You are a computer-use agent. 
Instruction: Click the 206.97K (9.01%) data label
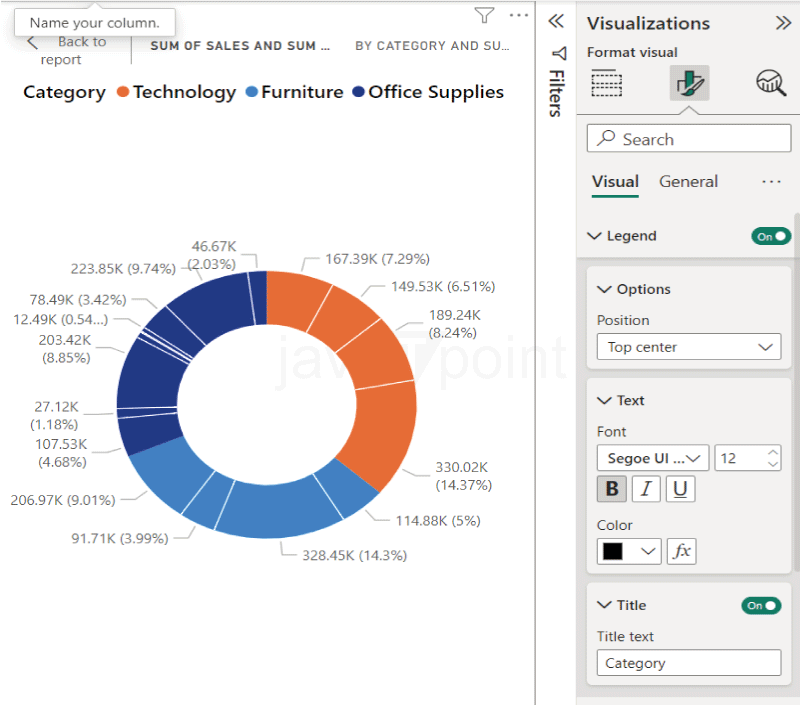click(63, 500)
